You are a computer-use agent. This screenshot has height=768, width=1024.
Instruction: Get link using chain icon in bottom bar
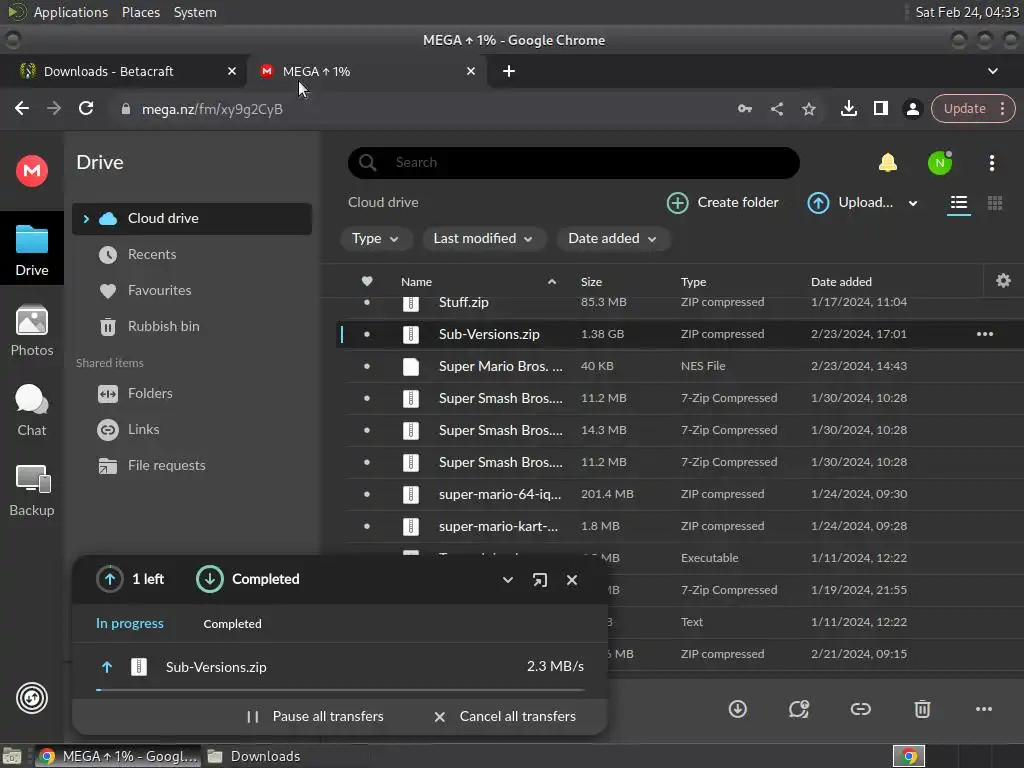pyautogui.click(x=860, y=709)
